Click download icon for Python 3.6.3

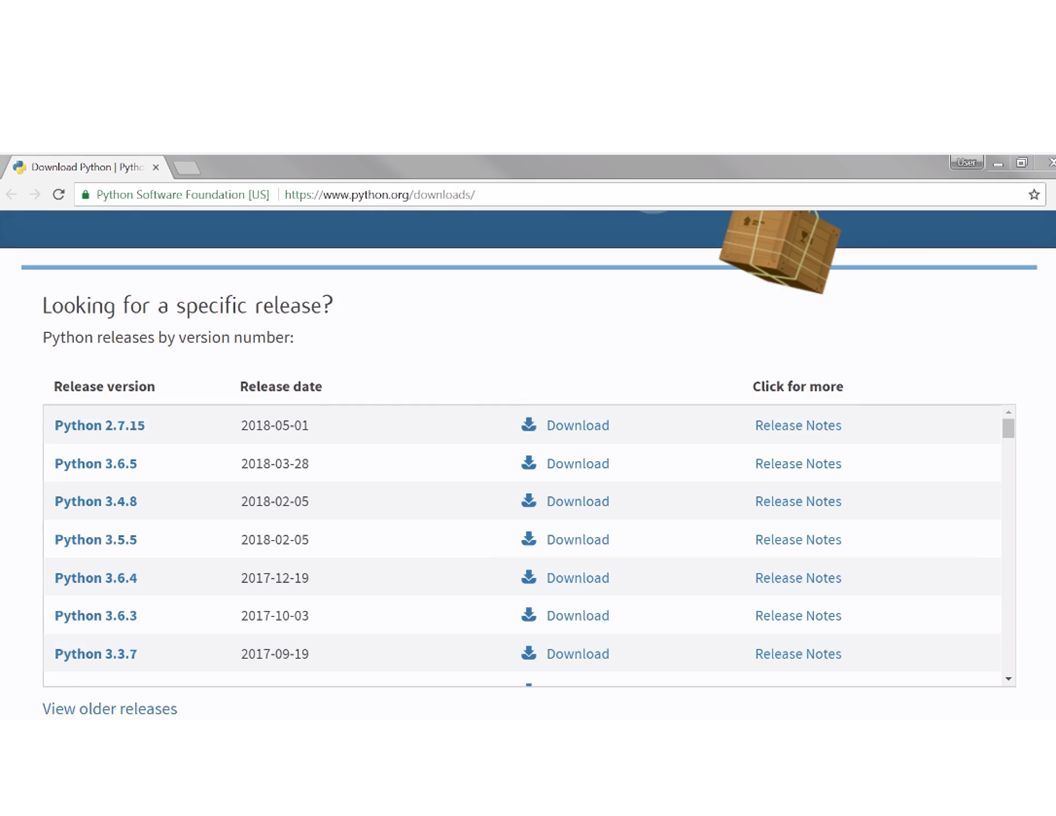pos(529,615)
